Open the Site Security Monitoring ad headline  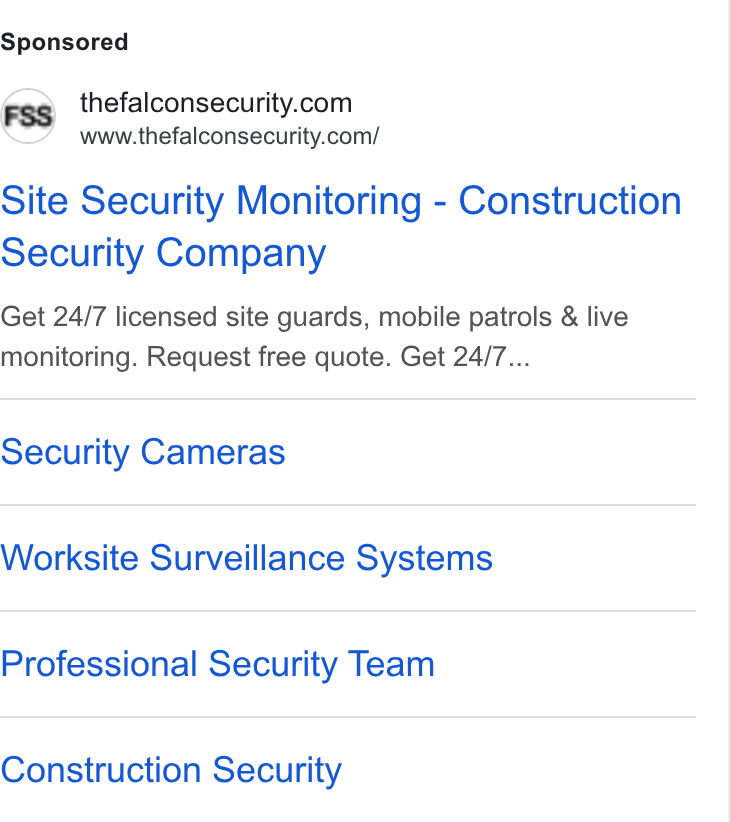(341, 226)
